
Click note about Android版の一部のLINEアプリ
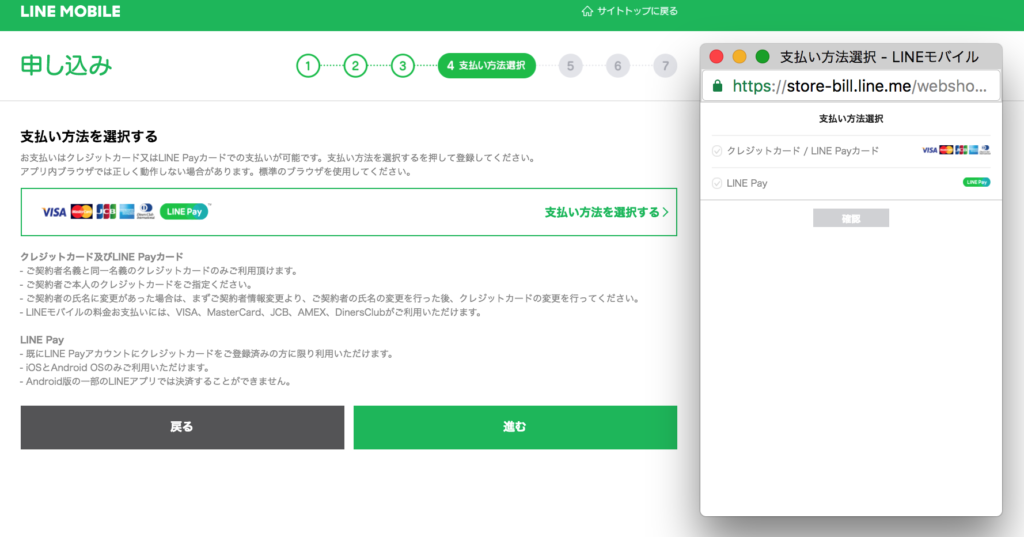155,381
